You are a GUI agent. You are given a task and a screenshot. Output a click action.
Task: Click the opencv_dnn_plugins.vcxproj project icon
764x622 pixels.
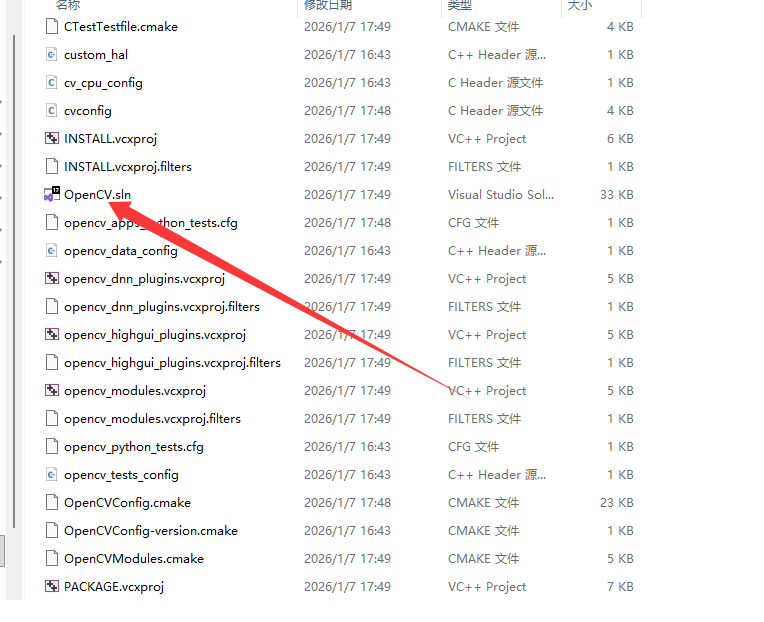[x=52, y=279]
